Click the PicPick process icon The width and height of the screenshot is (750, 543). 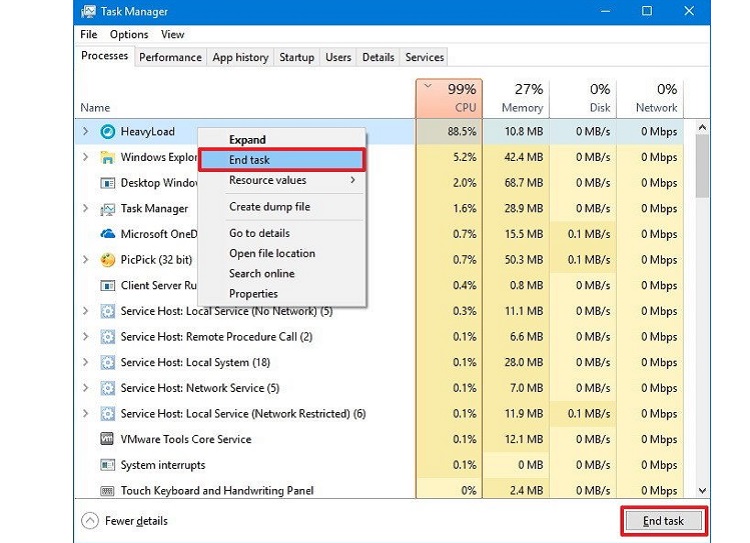(108, 260)
